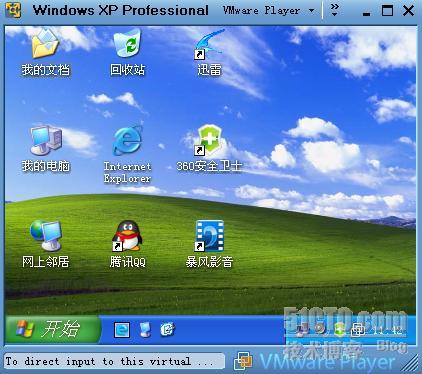The height and width of the screenshot is (374, 422).
Task: Select the 暴风影音 media player shortcut
Action: click(209, 236)
